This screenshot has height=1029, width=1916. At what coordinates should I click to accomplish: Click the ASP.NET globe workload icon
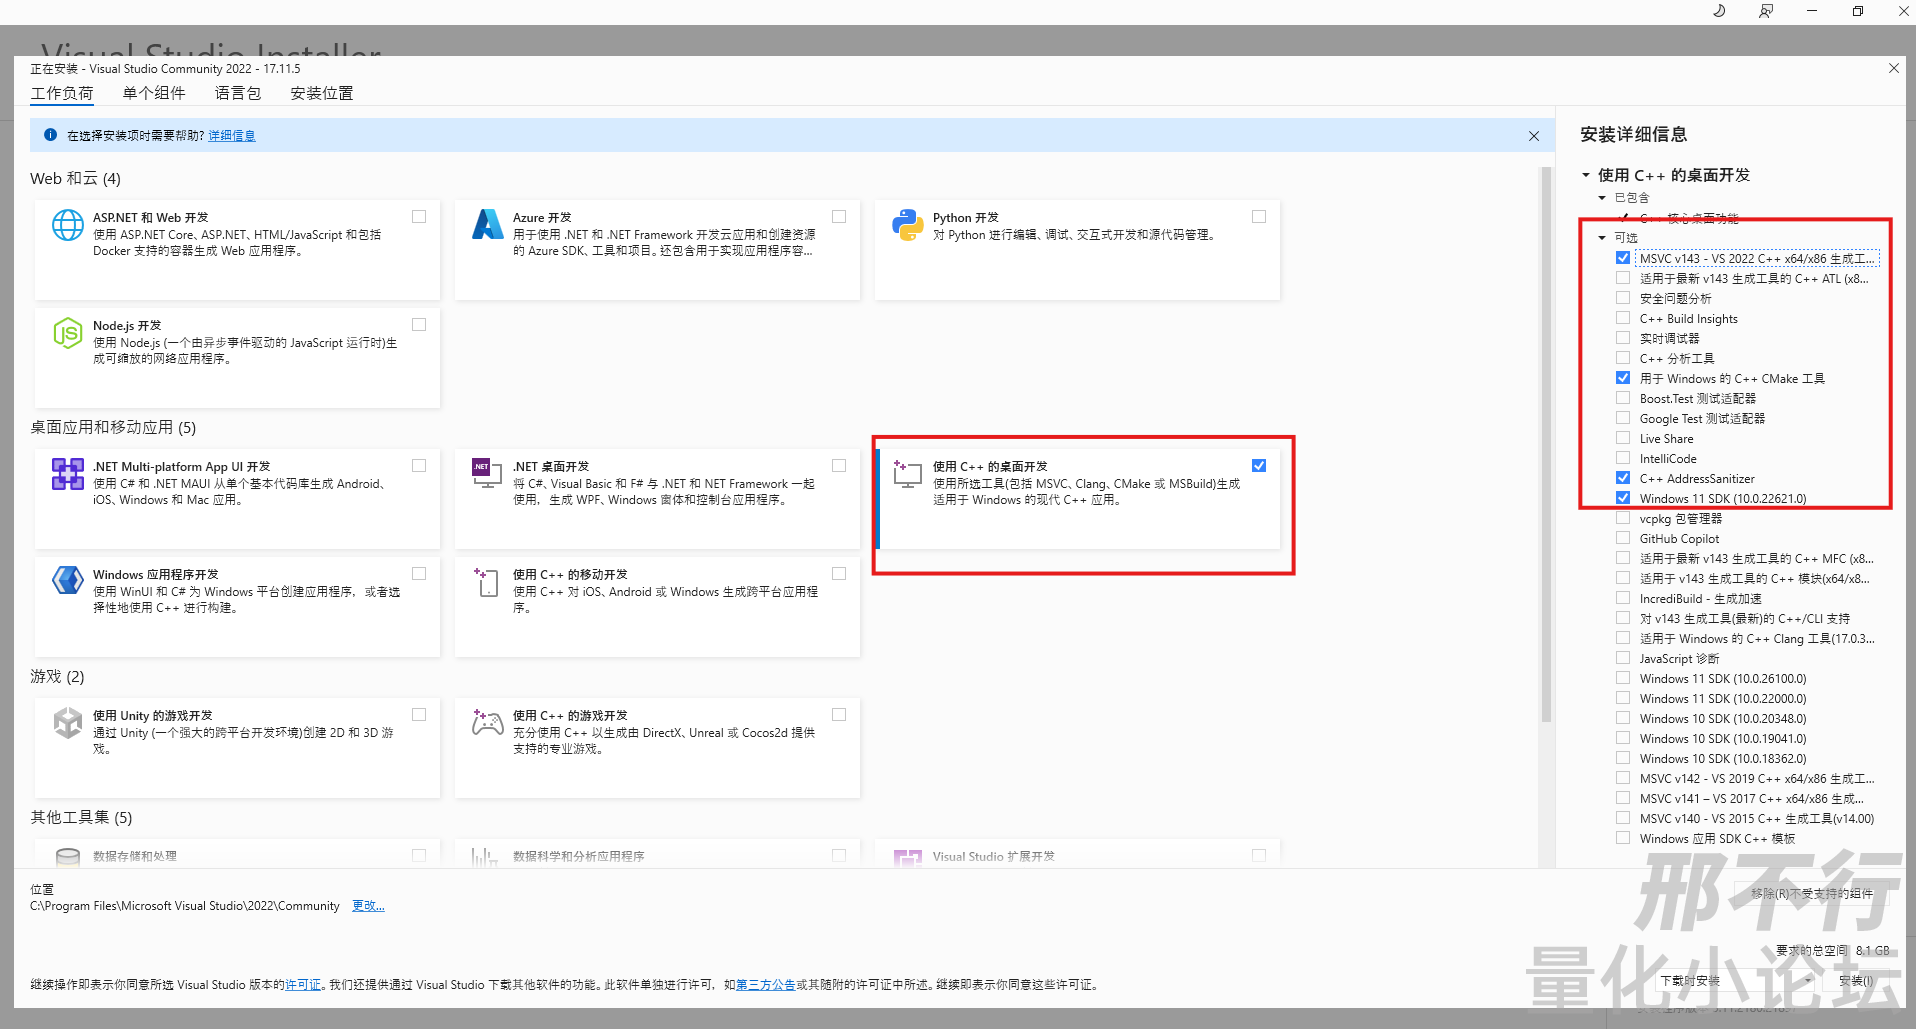coord(67,225)
